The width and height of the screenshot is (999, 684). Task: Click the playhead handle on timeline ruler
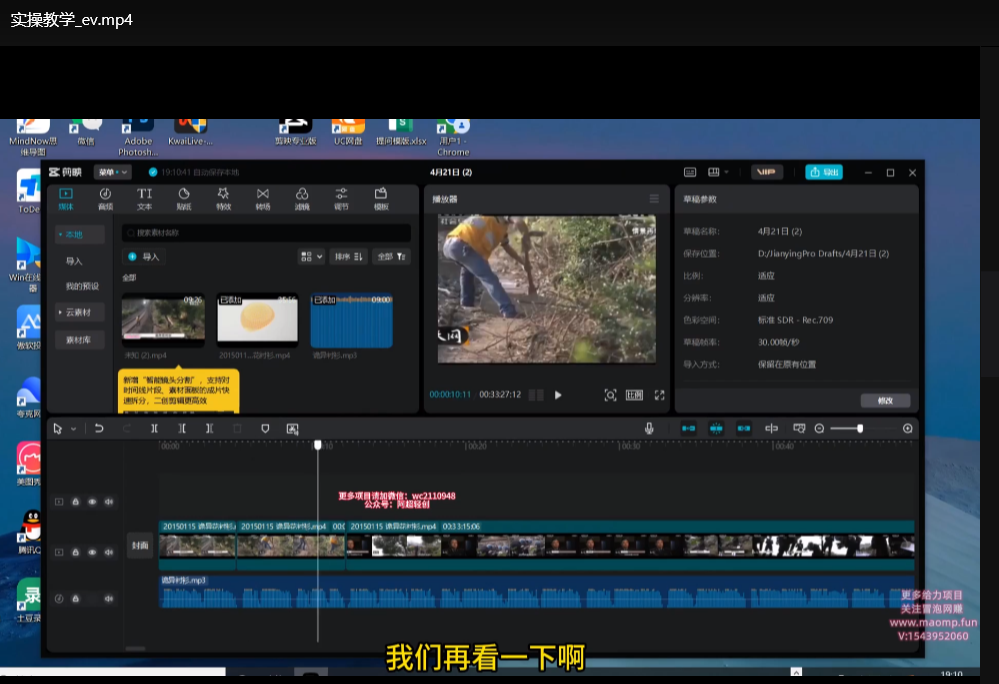[318, 445]
